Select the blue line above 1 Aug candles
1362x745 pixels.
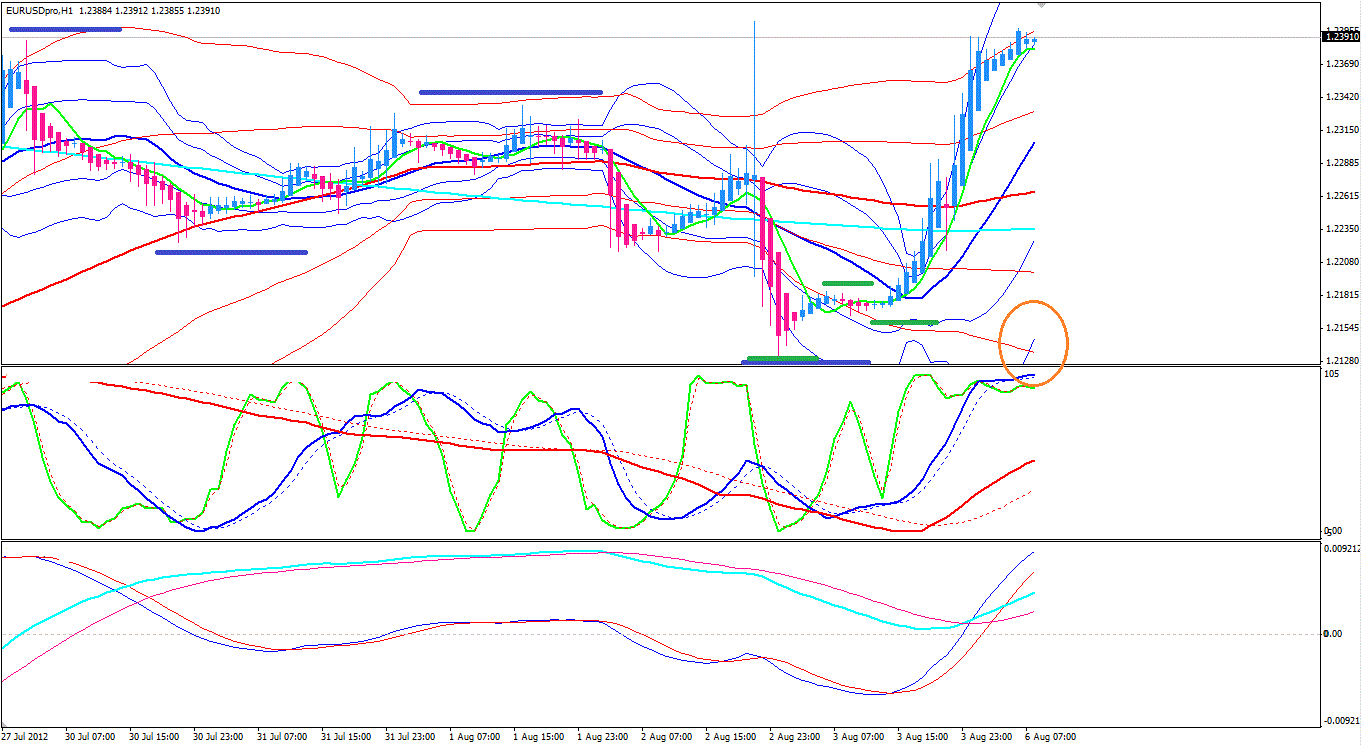point(510,92)
